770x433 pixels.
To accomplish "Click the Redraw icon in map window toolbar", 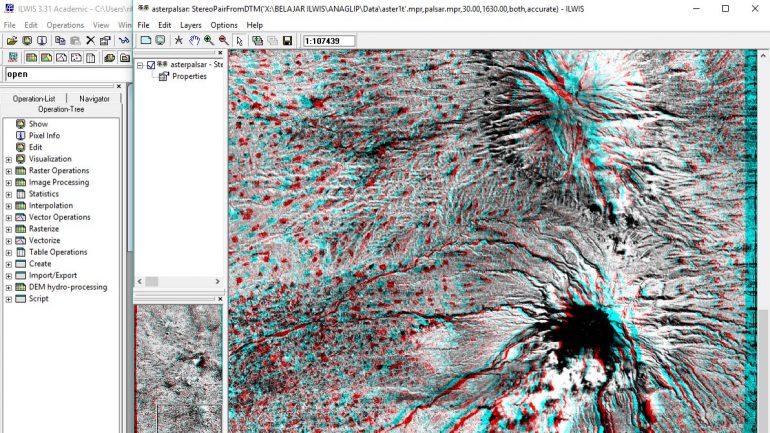I will [x=161, y=41].
